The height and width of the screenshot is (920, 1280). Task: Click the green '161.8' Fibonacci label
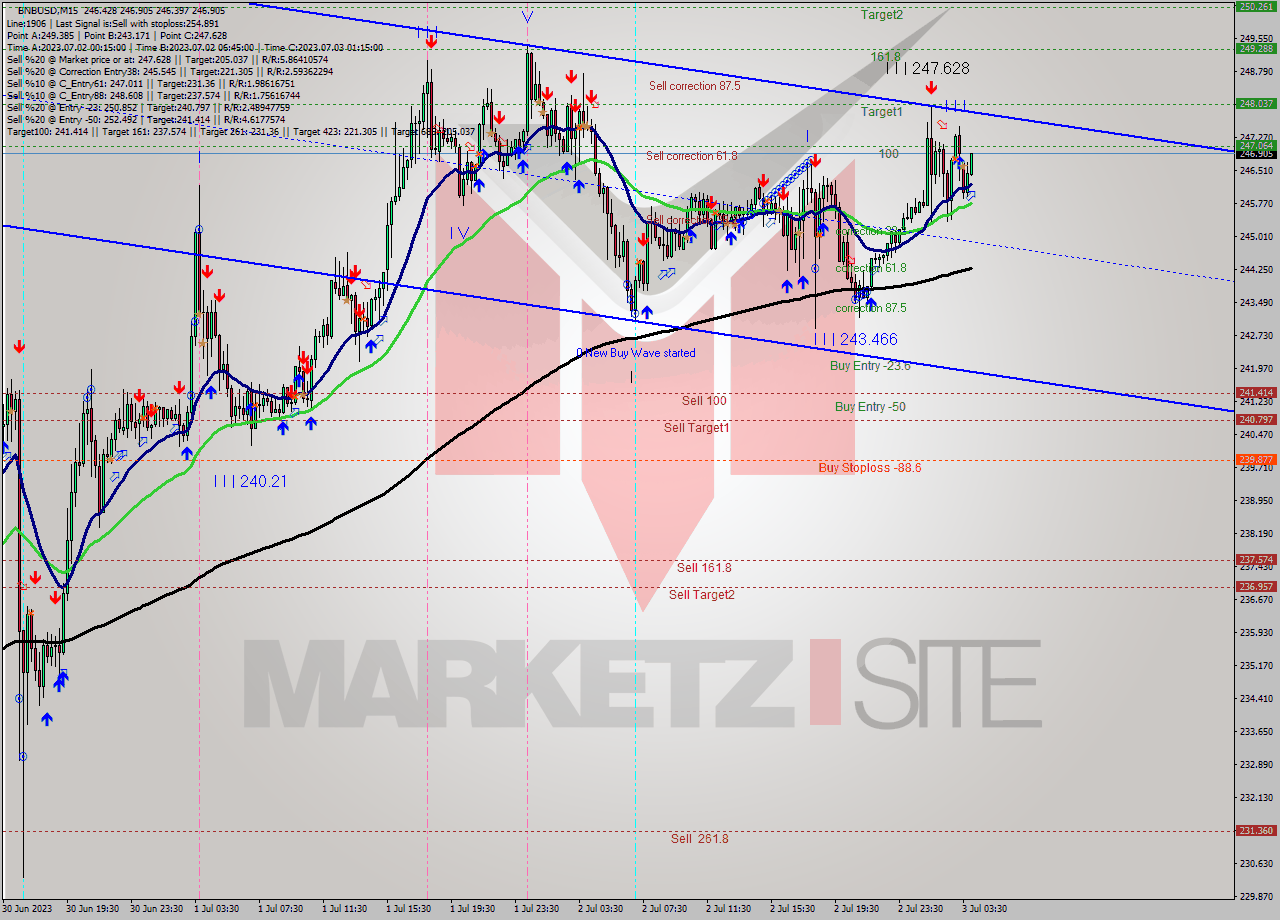pyautogui.click(x=886, y=57)
